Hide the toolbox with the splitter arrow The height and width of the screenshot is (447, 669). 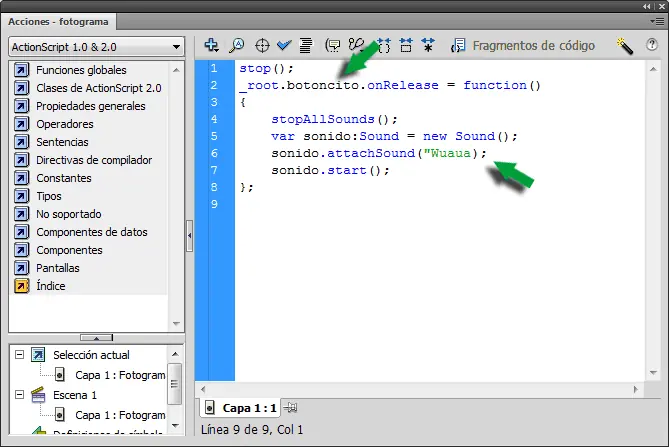tap(189, 236)
